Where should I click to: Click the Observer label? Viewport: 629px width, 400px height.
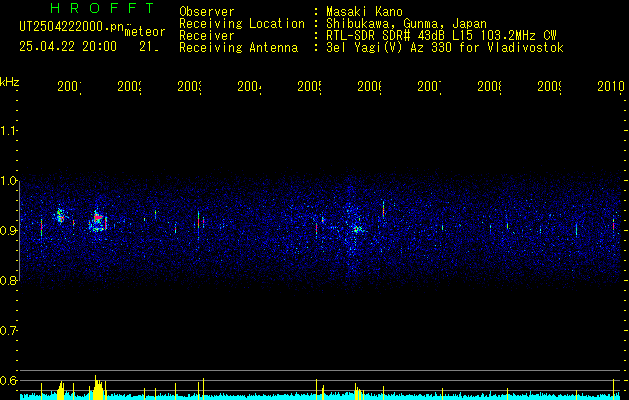(207, 11)
